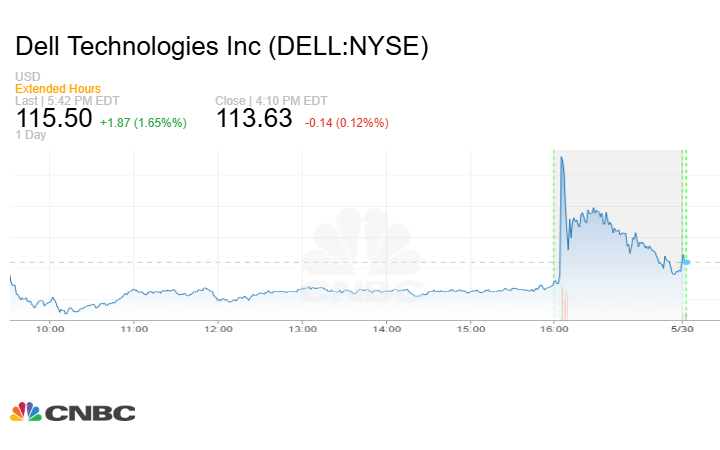Click the red volume bars near 16:00
Screen dimensions: 720x450
pos(563,302)
